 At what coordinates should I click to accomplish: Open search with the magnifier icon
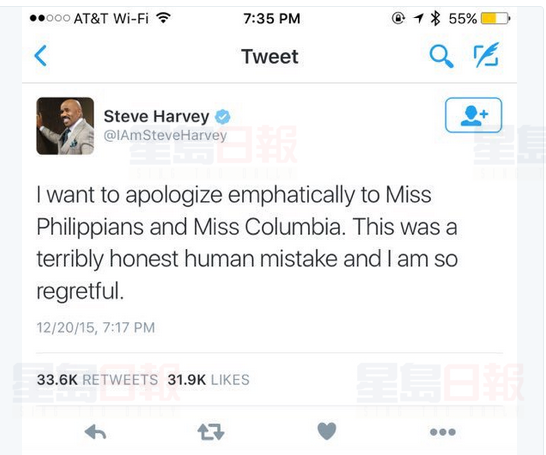pyautogui.click(x=441, y=56)
